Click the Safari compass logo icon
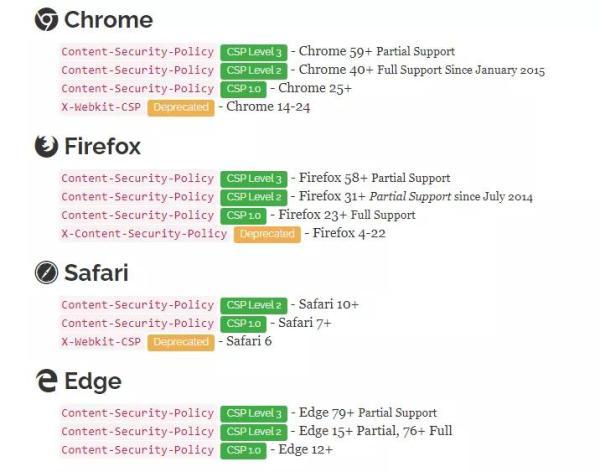Screen dimensions: 600x472 (x=46, y=273)
